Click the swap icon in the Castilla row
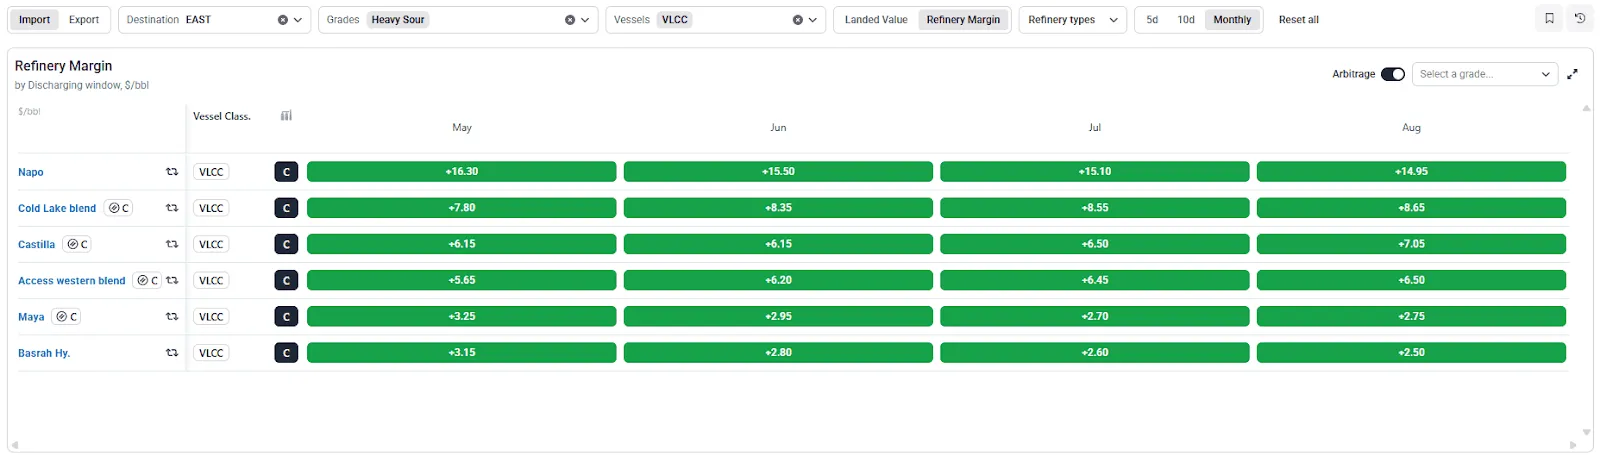Viewport: 1600px width, 456px height. tap(172, 244)
